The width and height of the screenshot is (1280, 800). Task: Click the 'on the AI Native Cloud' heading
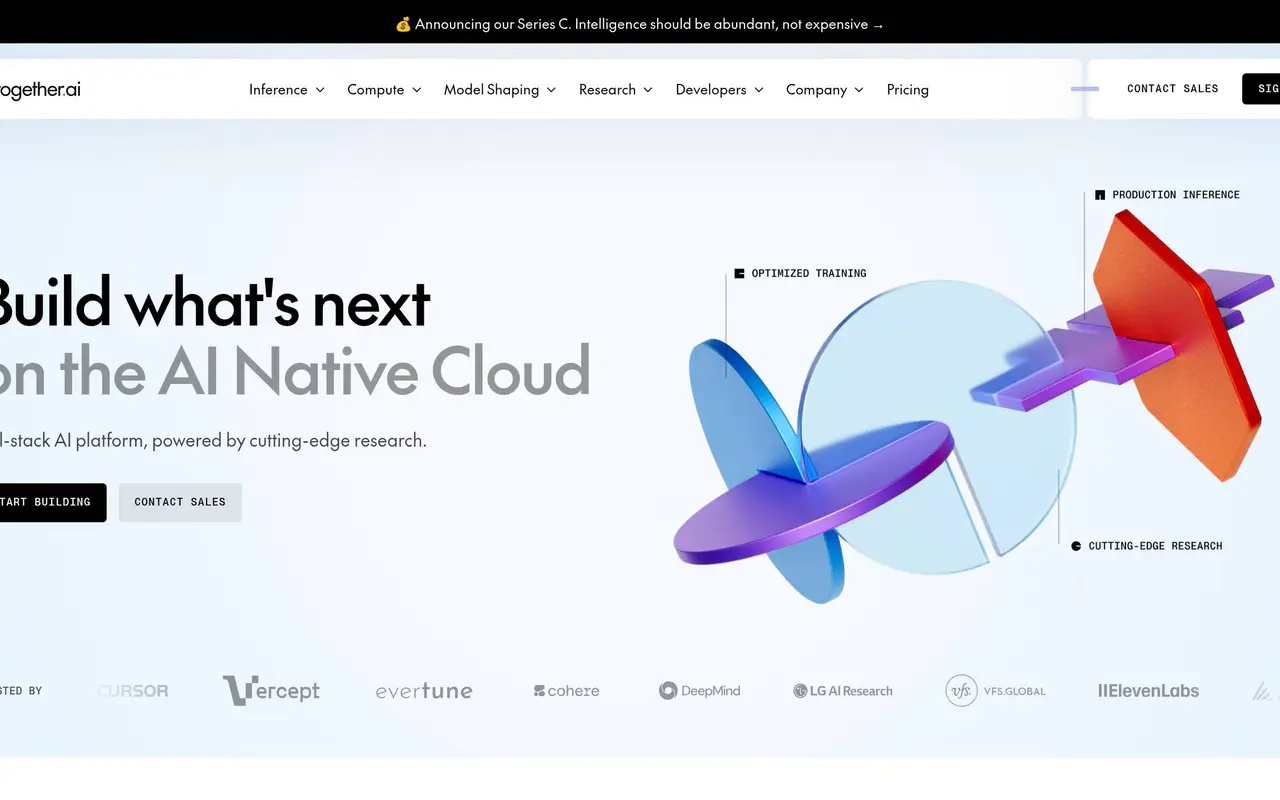pyautogui.click(x=295, y=372)
